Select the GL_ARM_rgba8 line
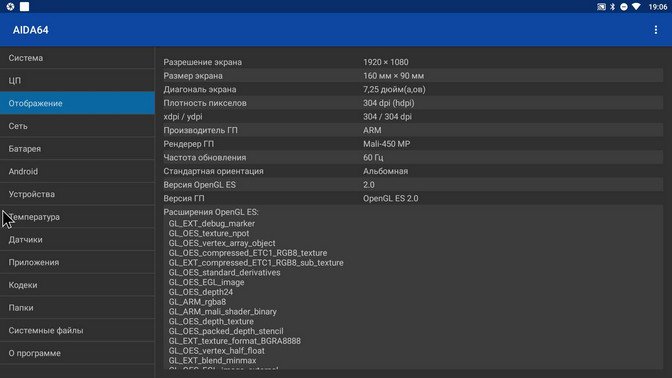This screenshot has height=378, width=672. 197,302
